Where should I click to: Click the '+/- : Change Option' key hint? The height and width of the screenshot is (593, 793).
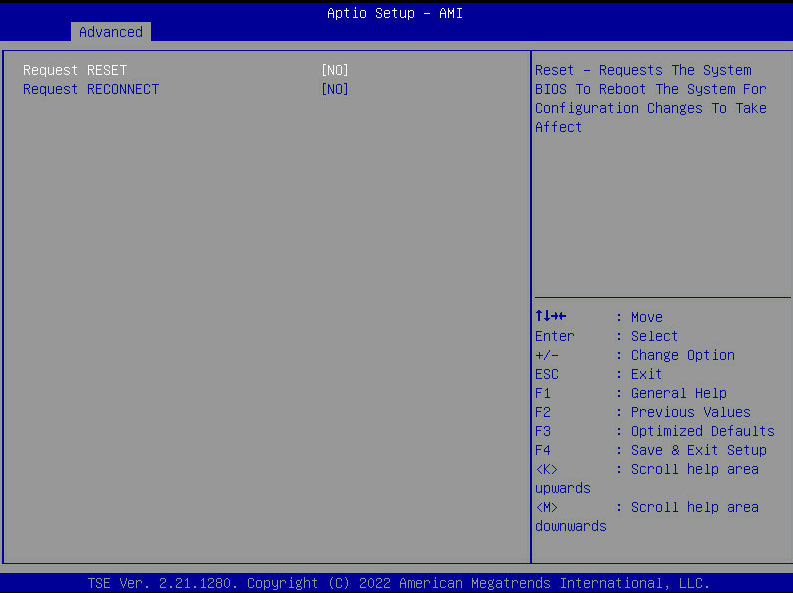[635, 355]
